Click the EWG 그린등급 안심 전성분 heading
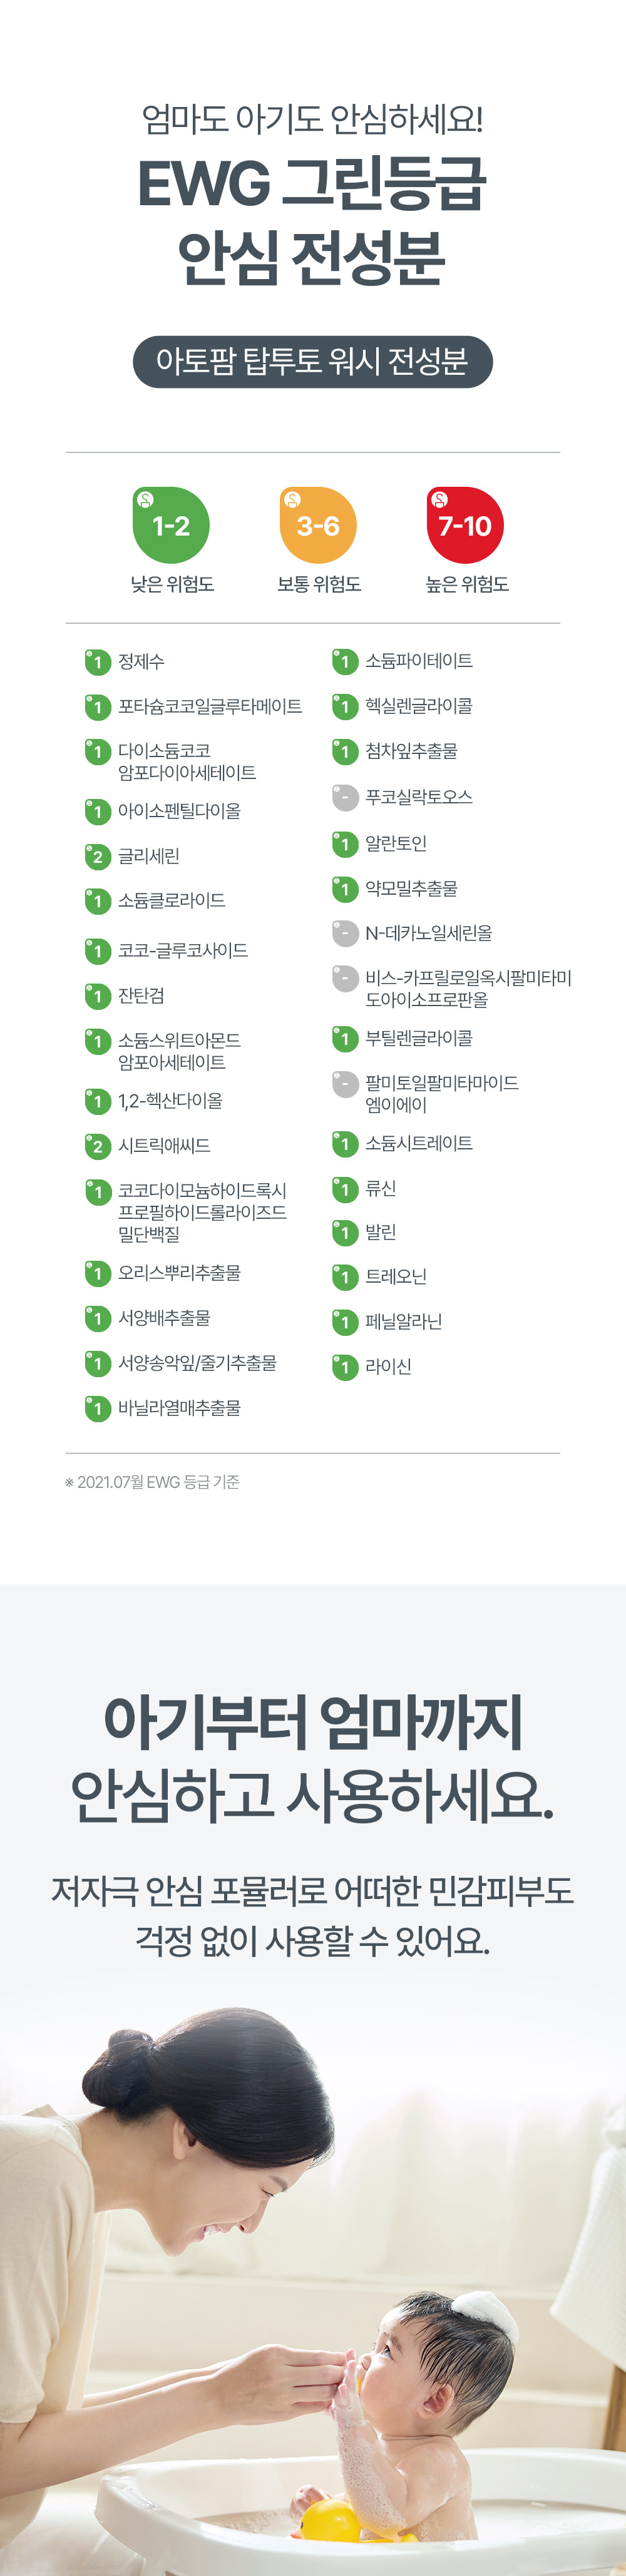Viewport: 626px width, 2576px height. [312, 220]
